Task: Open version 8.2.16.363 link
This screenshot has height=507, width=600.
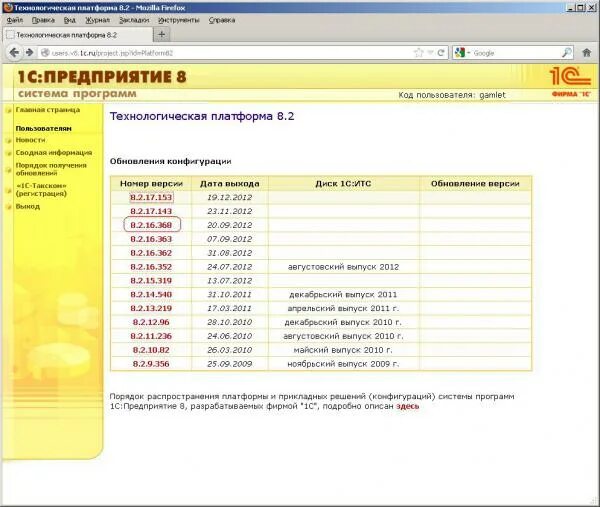Action: point(151,239)
